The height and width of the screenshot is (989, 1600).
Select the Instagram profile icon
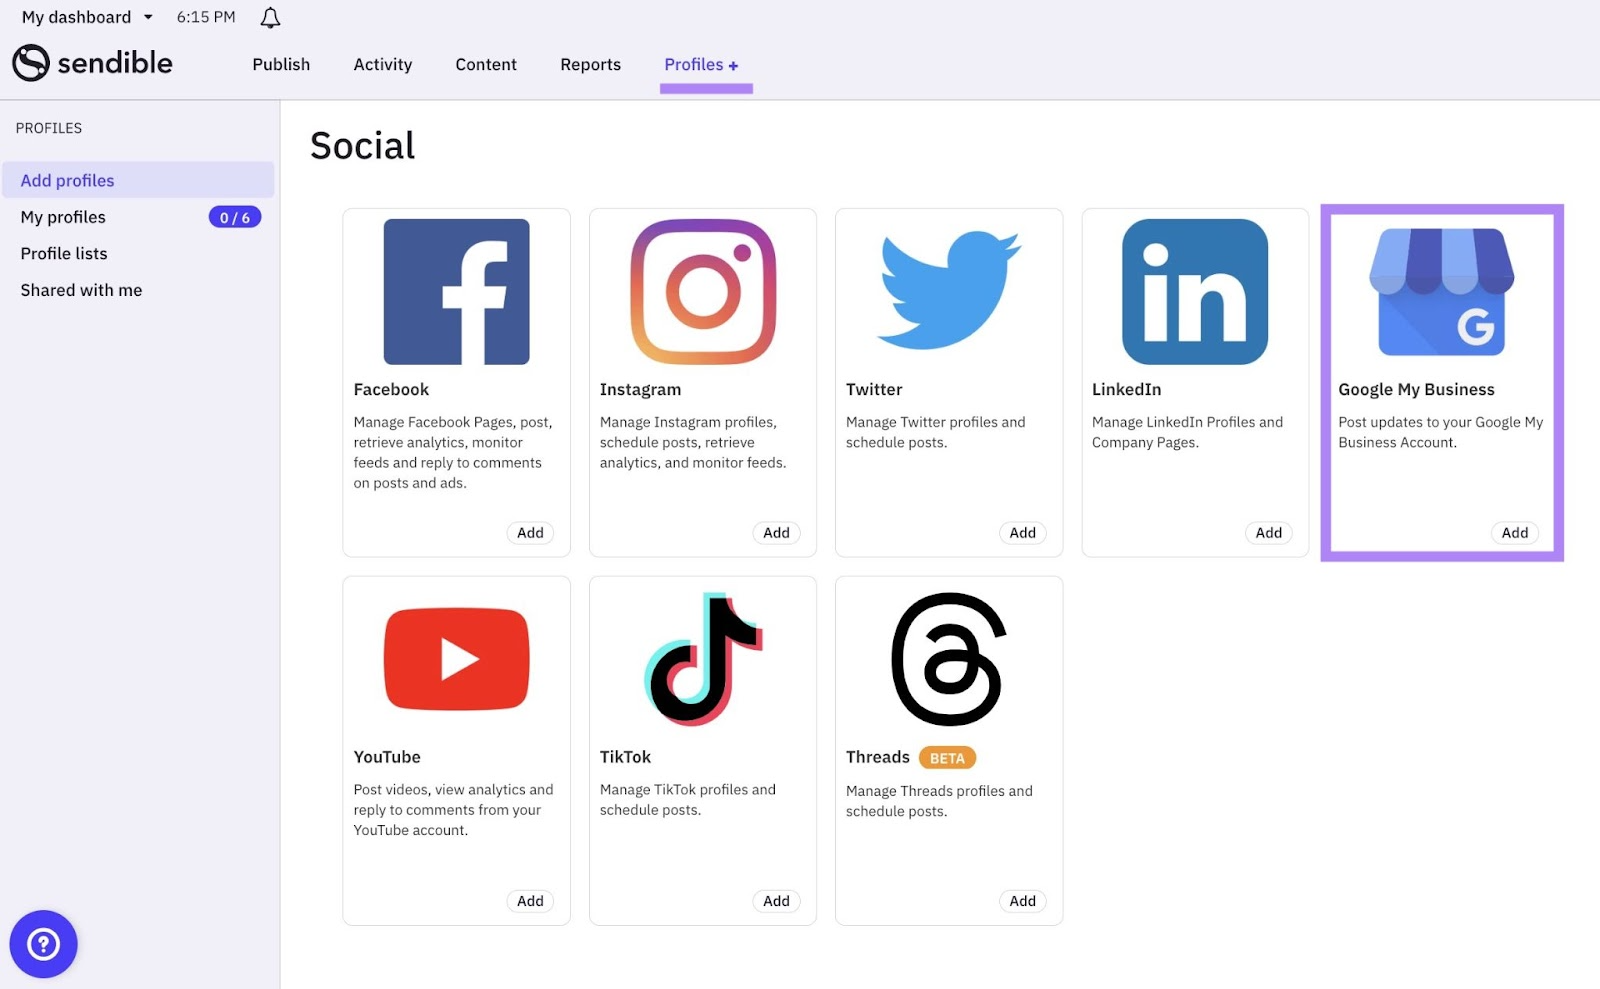[x=702, y=291]
